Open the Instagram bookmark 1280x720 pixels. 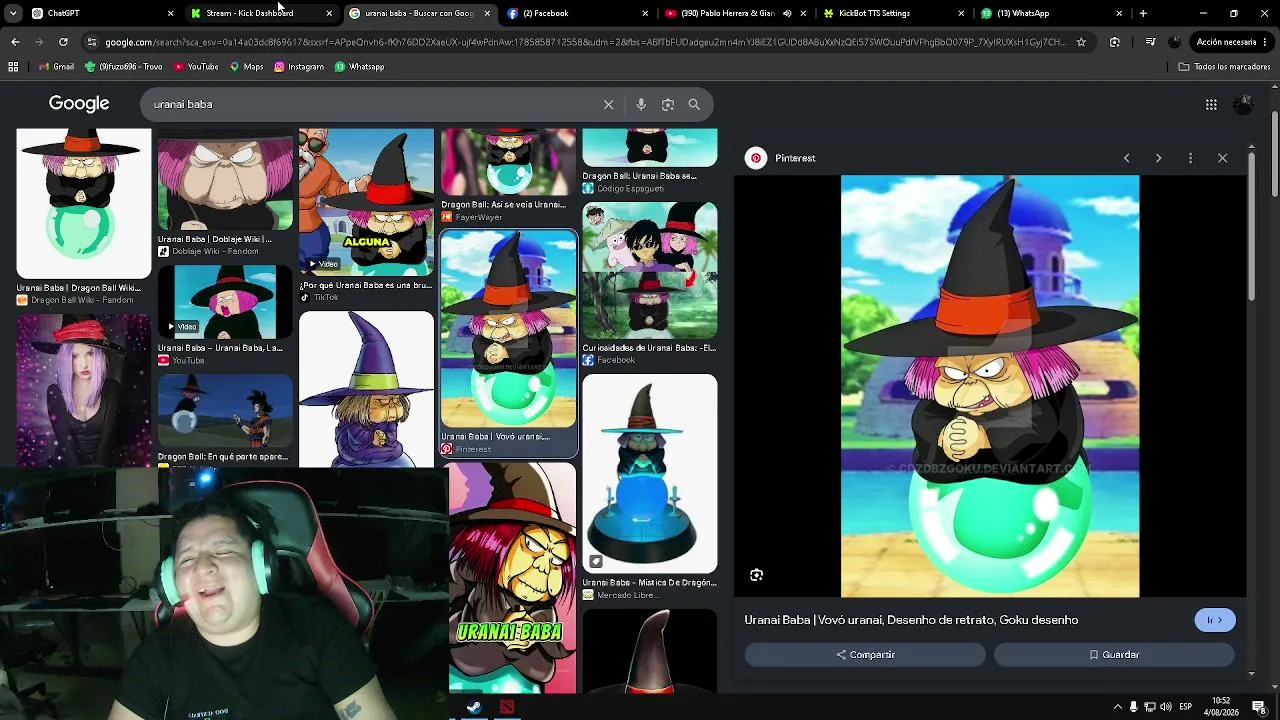(299, 67)
